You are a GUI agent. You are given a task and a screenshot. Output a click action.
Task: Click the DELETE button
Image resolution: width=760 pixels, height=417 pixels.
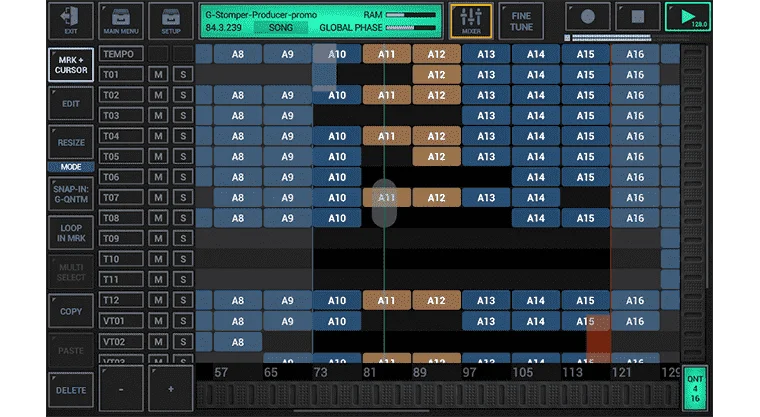[x=71, y=390]
